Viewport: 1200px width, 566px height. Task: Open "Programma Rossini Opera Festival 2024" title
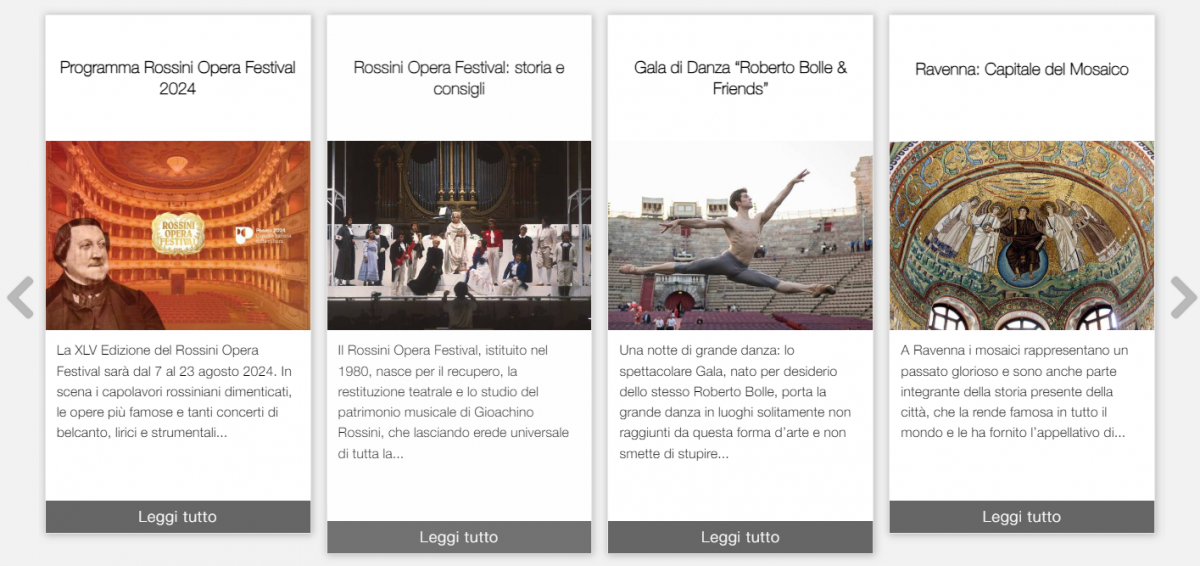[178, 78]
